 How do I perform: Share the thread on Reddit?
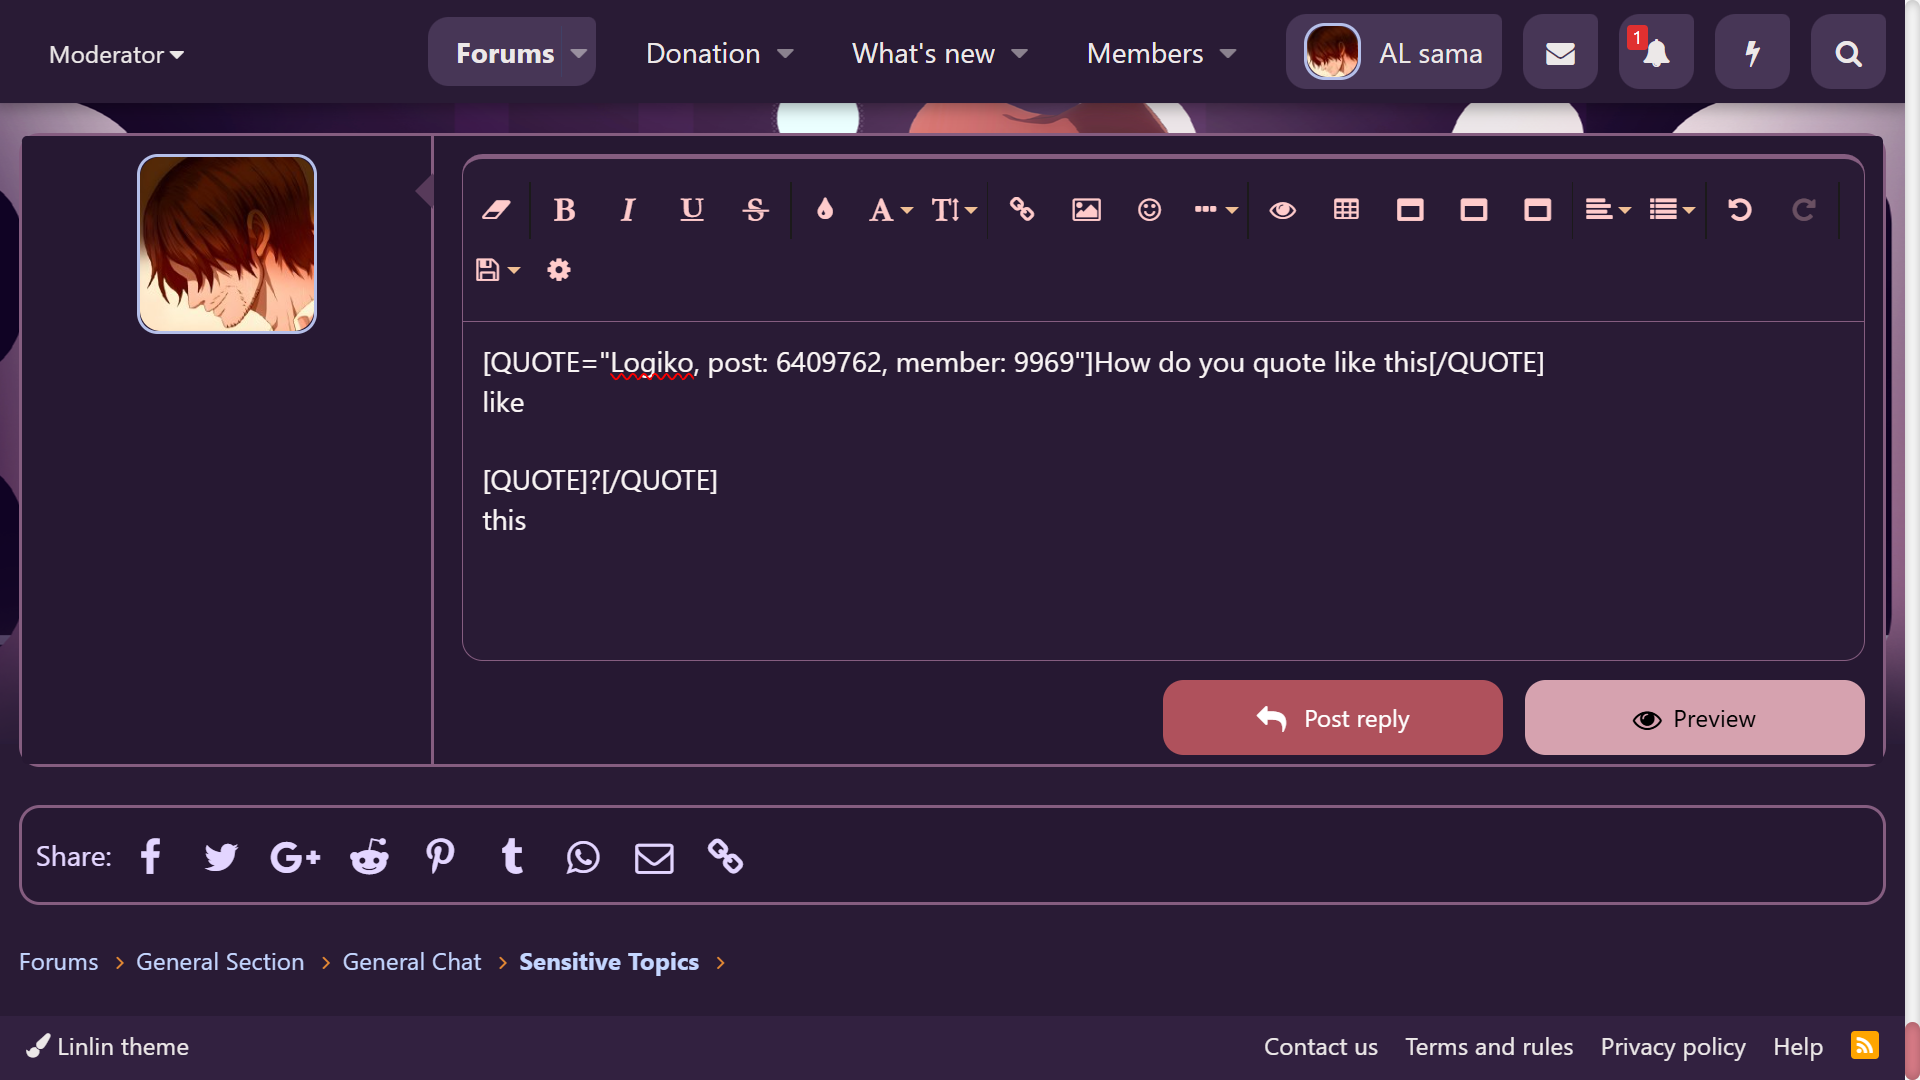coord(369,857)
